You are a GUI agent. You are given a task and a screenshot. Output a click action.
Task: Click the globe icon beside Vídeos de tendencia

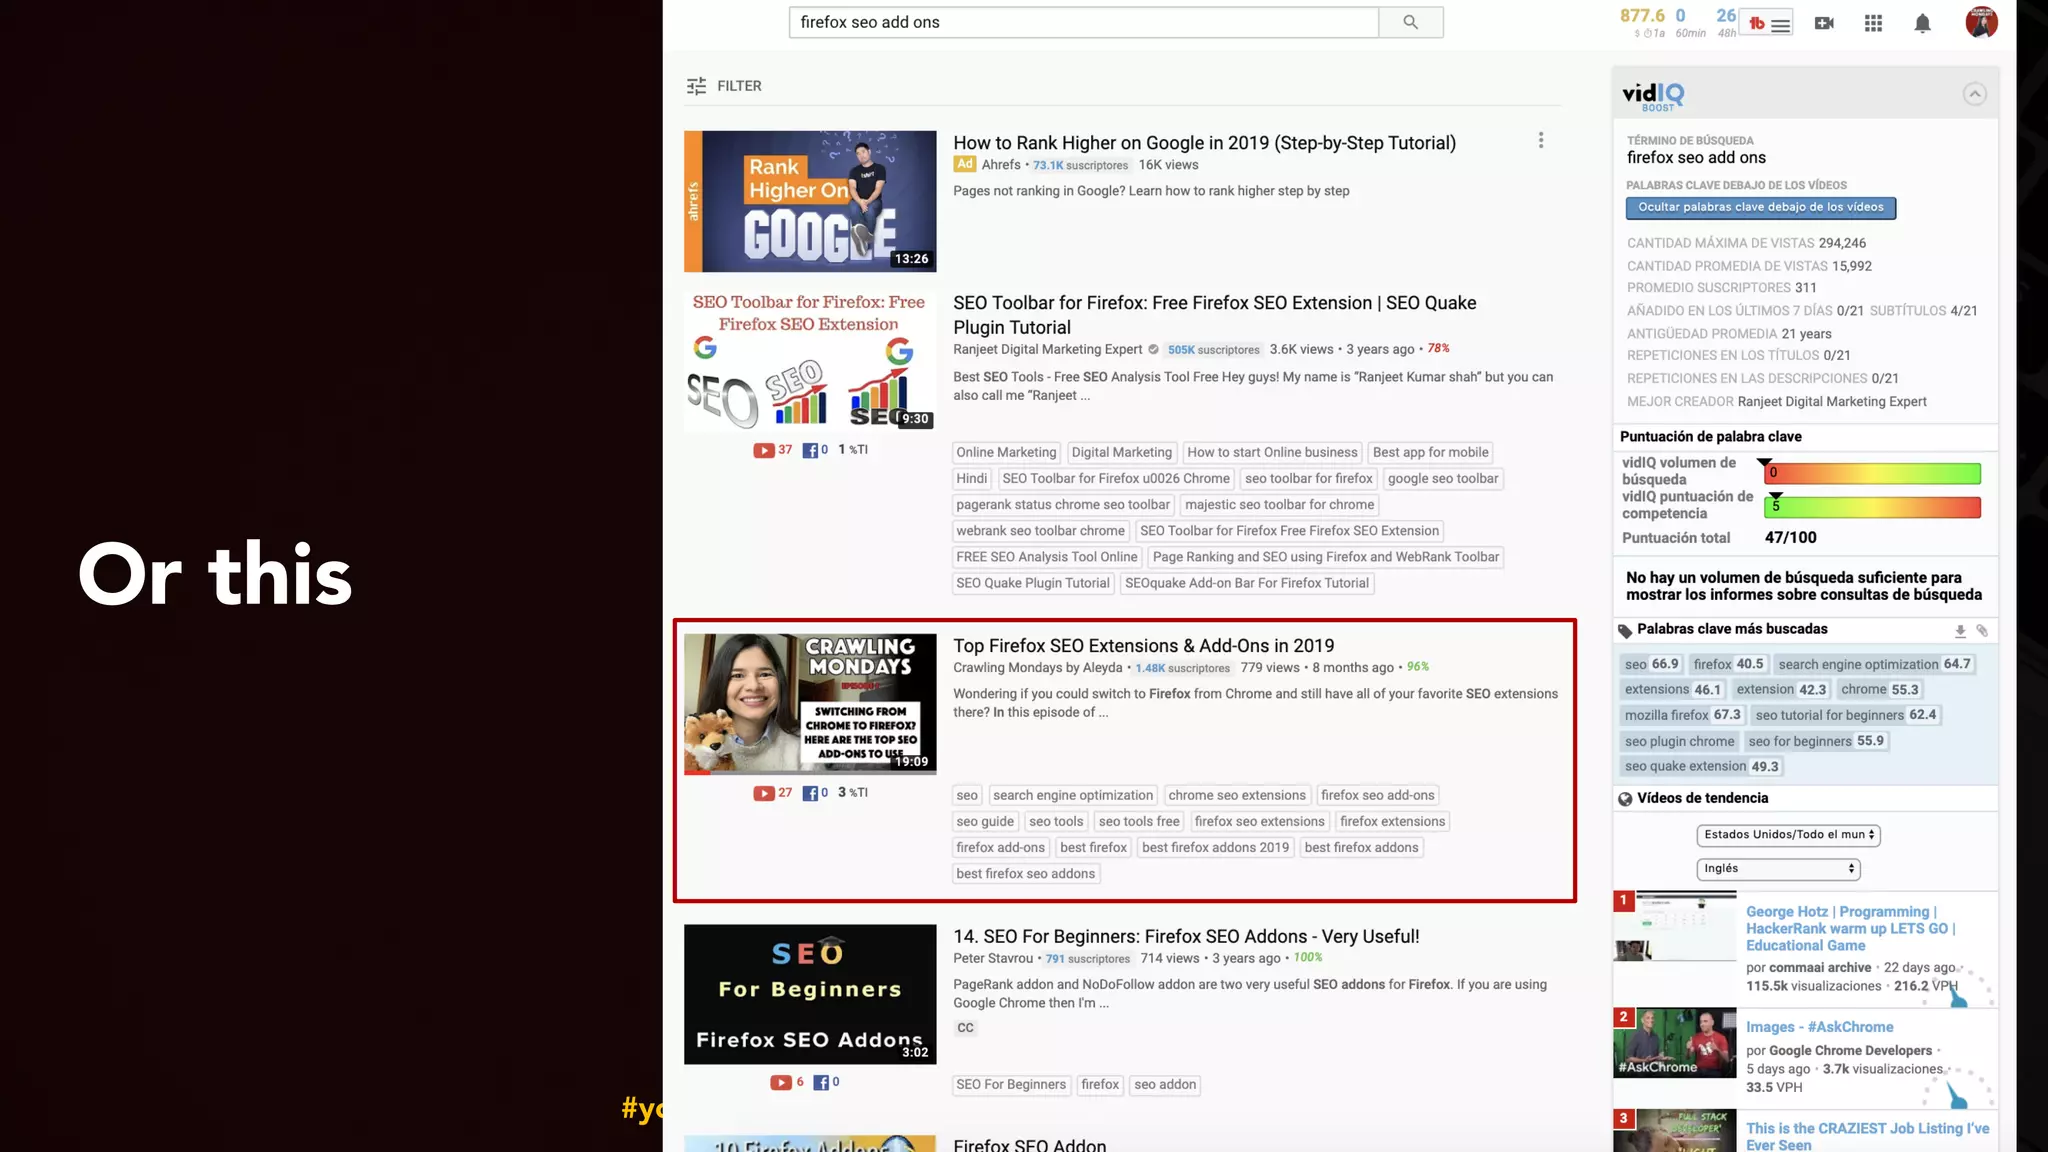1625,799
